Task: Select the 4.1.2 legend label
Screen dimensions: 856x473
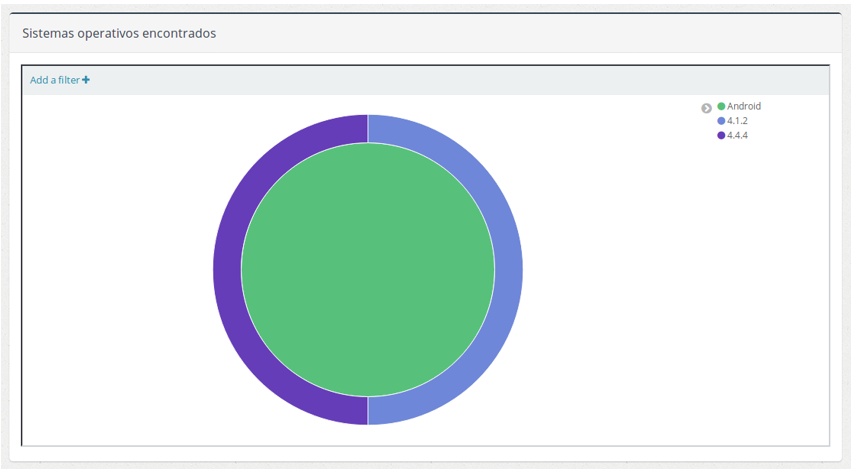Action: 738,121
